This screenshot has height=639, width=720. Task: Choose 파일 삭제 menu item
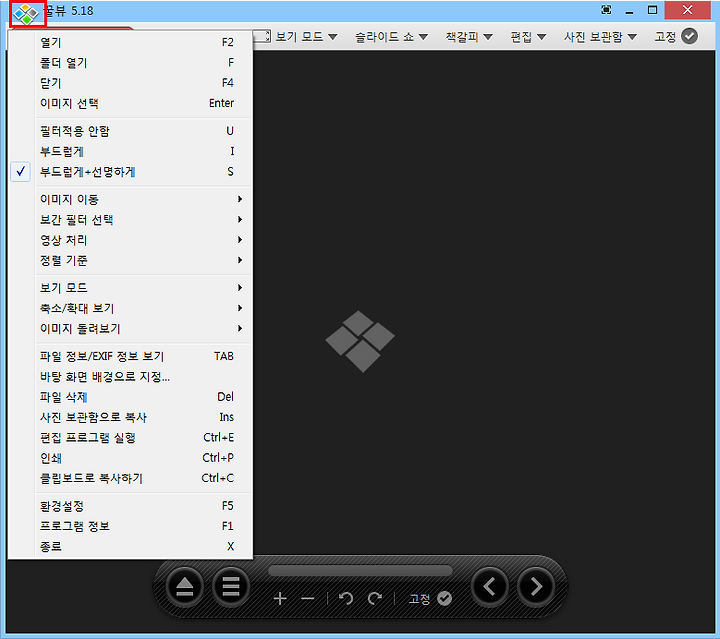tap(130, 397)
